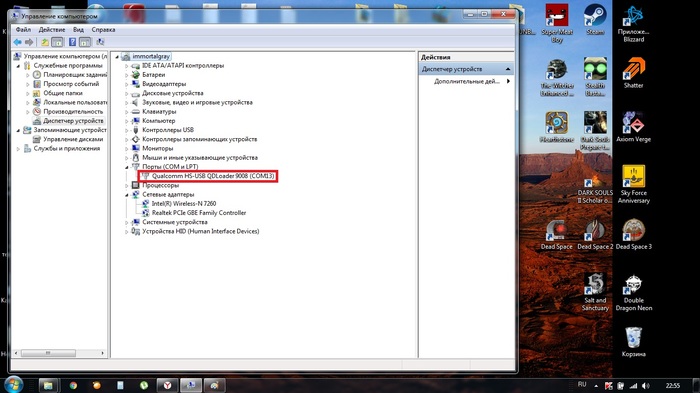The image size is (700, 393).
Task: Click the blue Help question-mark toolbar icon
Action: pos(72,42)
